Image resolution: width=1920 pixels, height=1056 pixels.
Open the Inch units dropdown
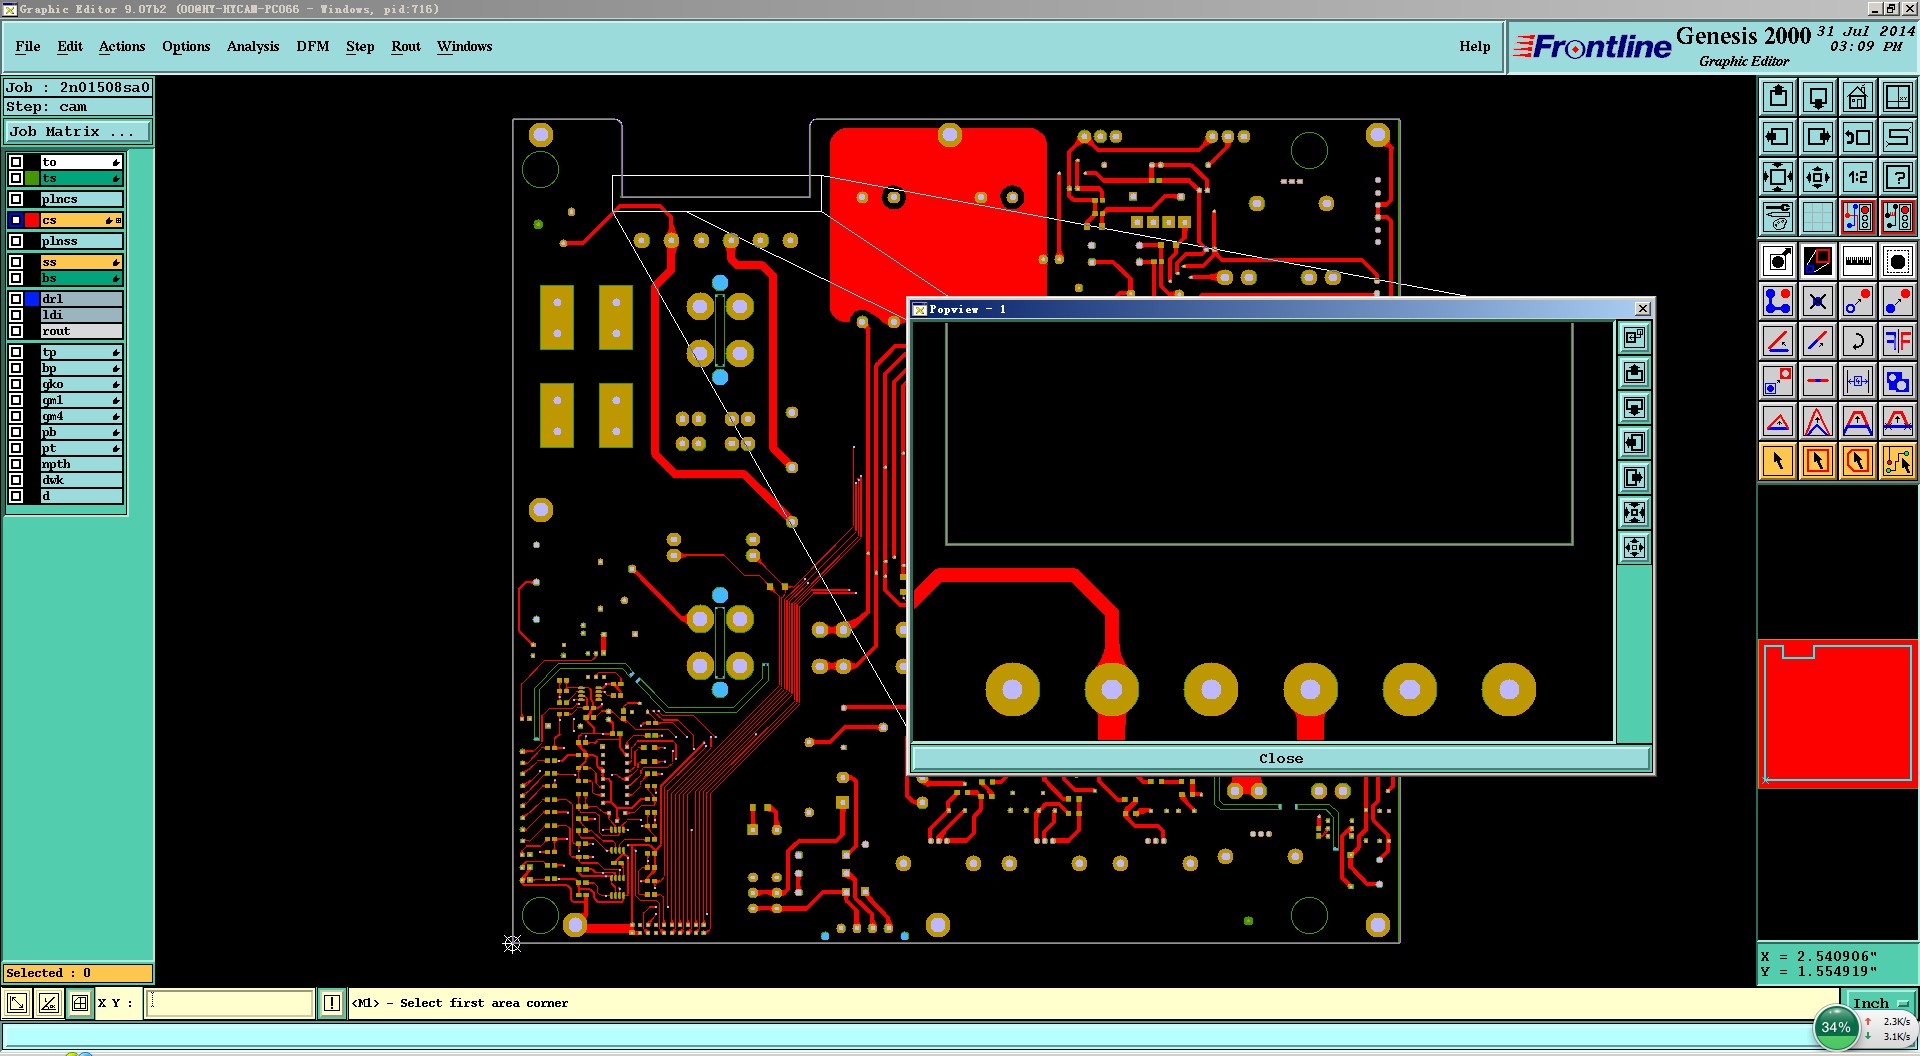coord(1879,1003)
